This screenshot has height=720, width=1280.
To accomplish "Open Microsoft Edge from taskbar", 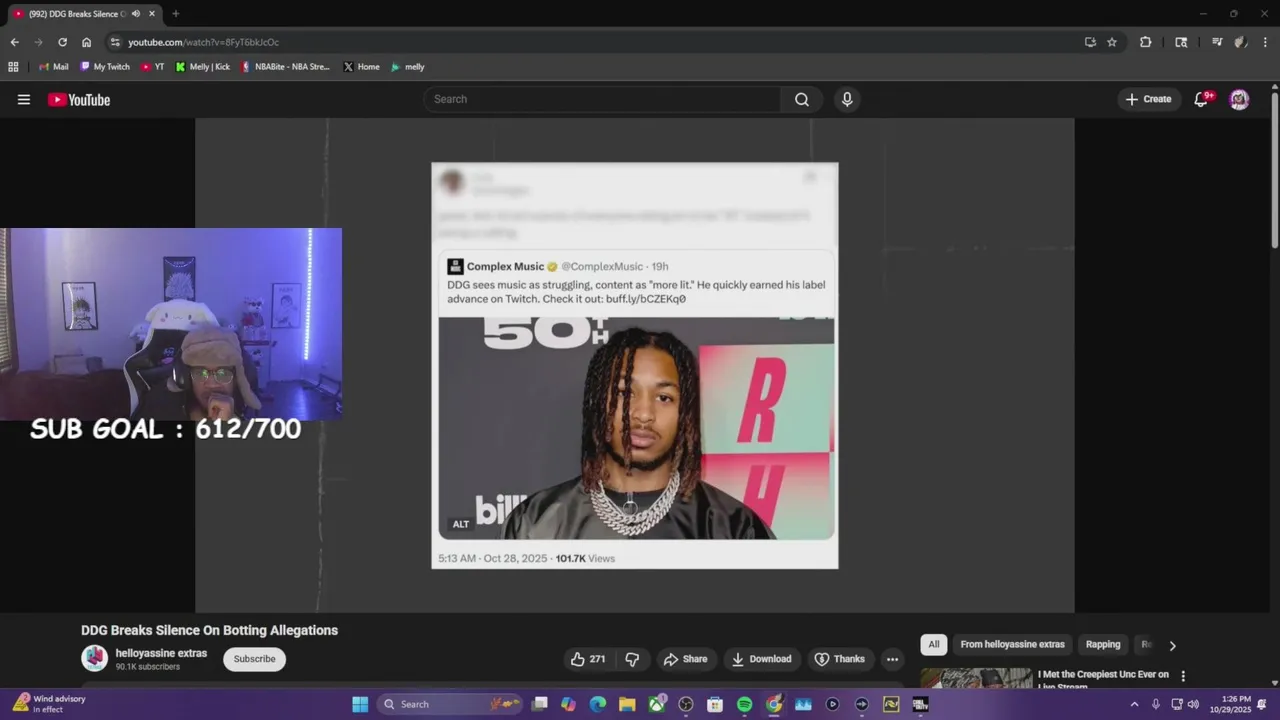I will [x=598, y=704].
